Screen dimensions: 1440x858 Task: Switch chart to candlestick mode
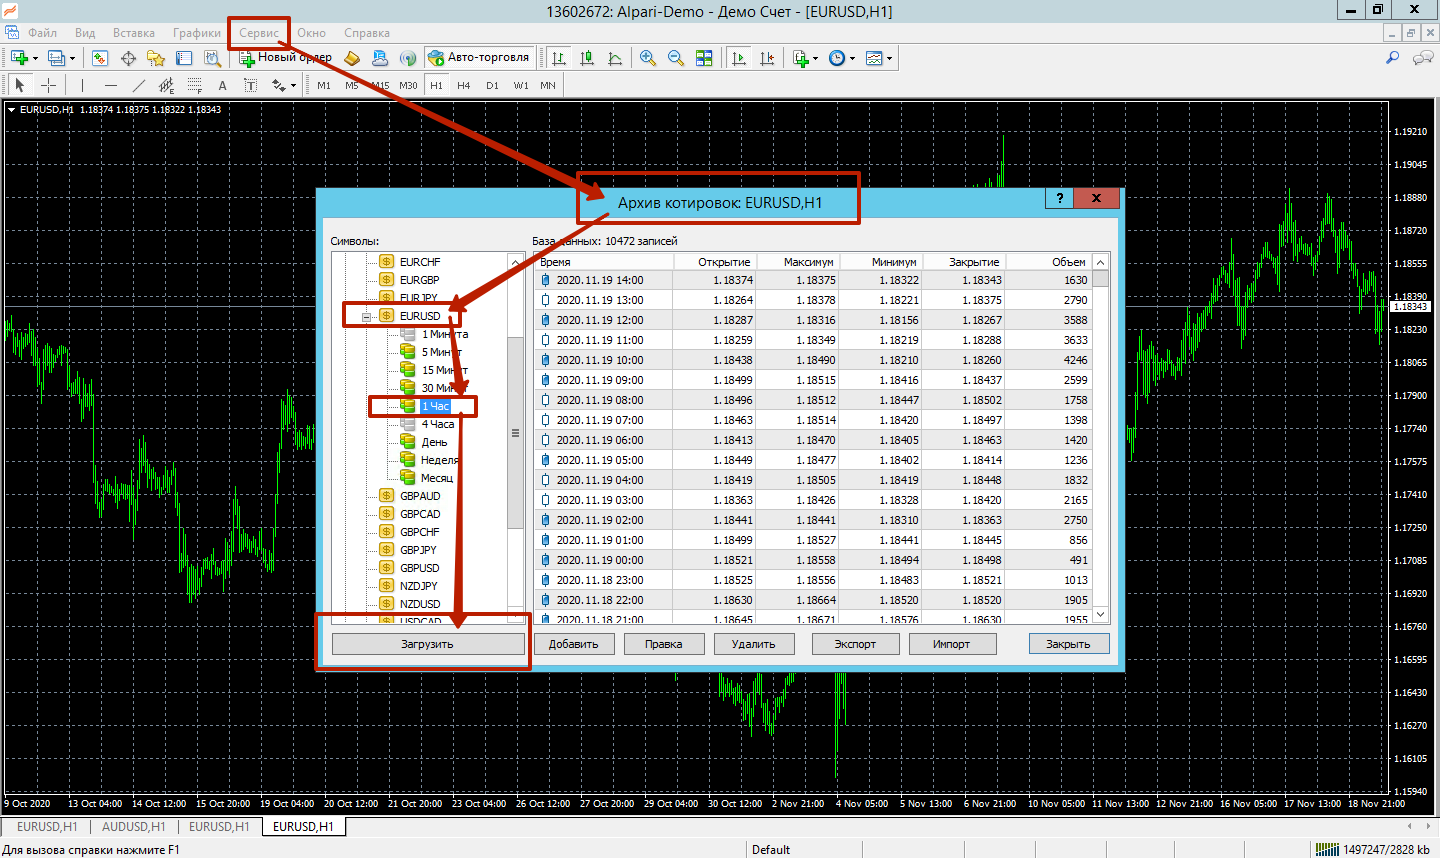click(x=587, y=58)
